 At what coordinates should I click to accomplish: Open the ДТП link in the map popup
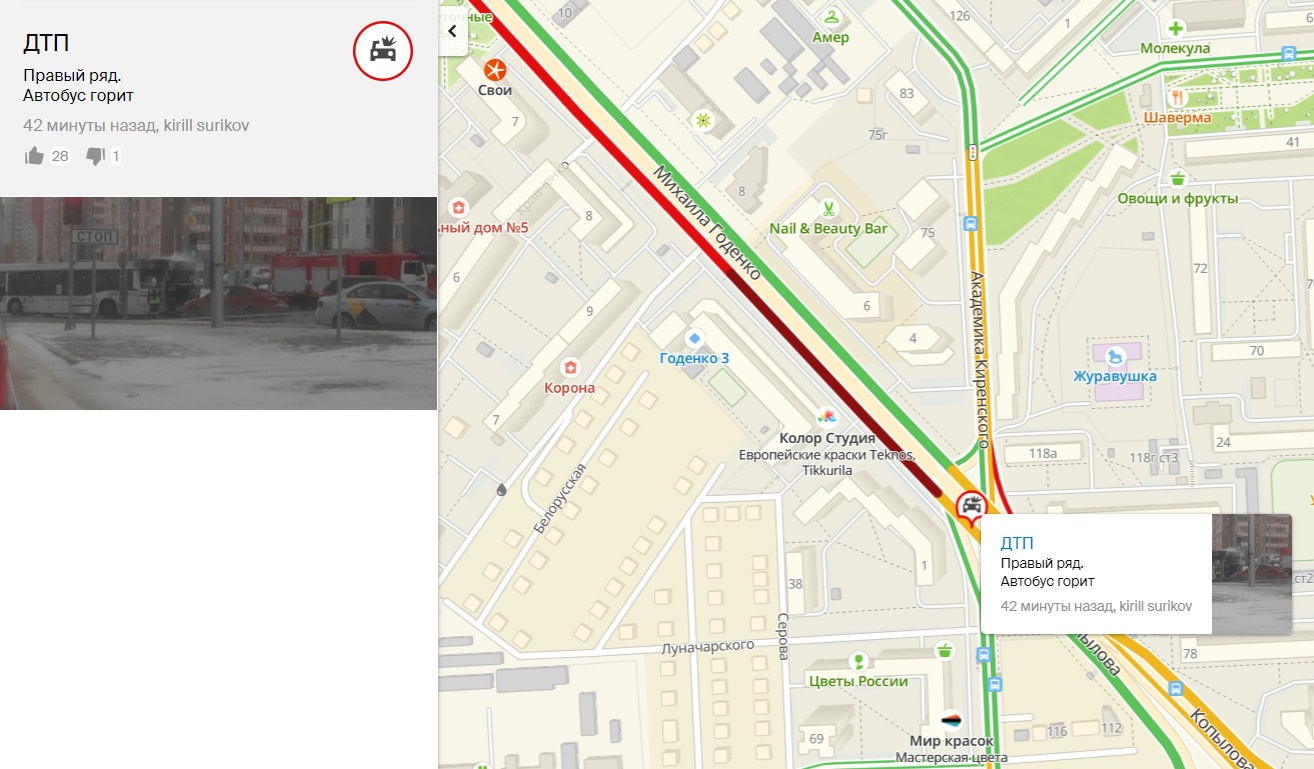tap(1017, 543)
